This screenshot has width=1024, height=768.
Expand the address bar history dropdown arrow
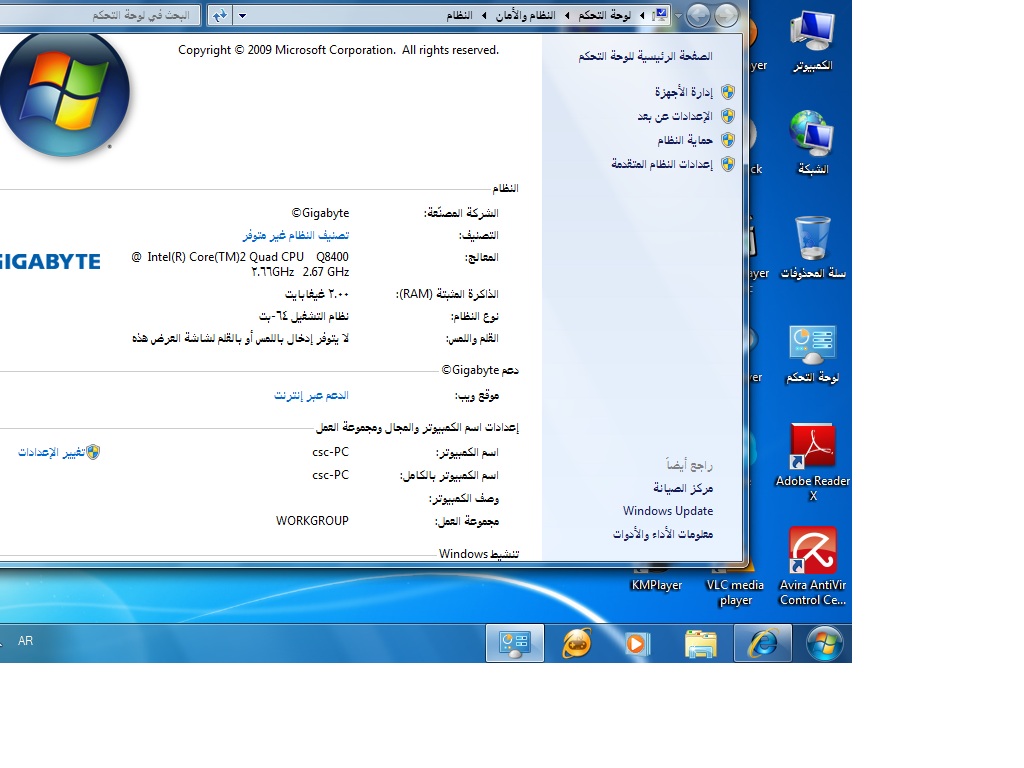[242, 15]
